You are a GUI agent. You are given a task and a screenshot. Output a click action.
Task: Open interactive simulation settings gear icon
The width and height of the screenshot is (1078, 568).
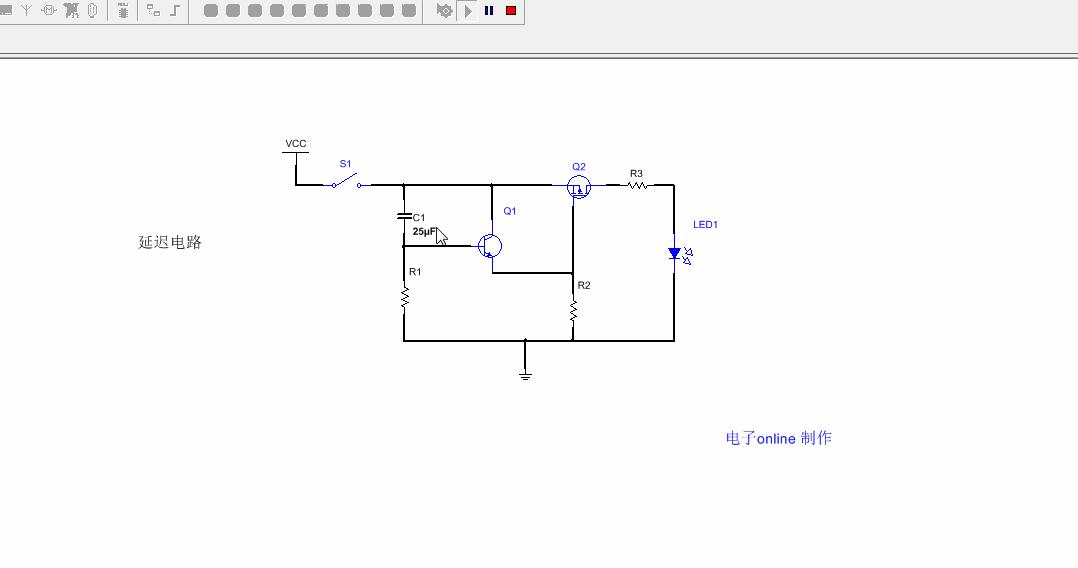tap(445, 11)
